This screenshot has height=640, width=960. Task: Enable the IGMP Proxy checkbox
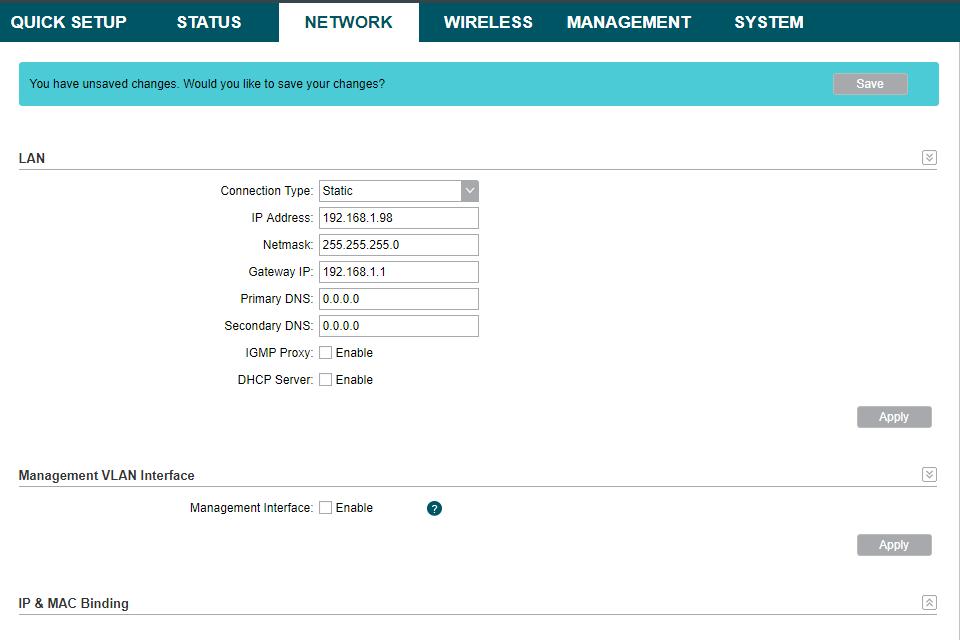[326, 353]
